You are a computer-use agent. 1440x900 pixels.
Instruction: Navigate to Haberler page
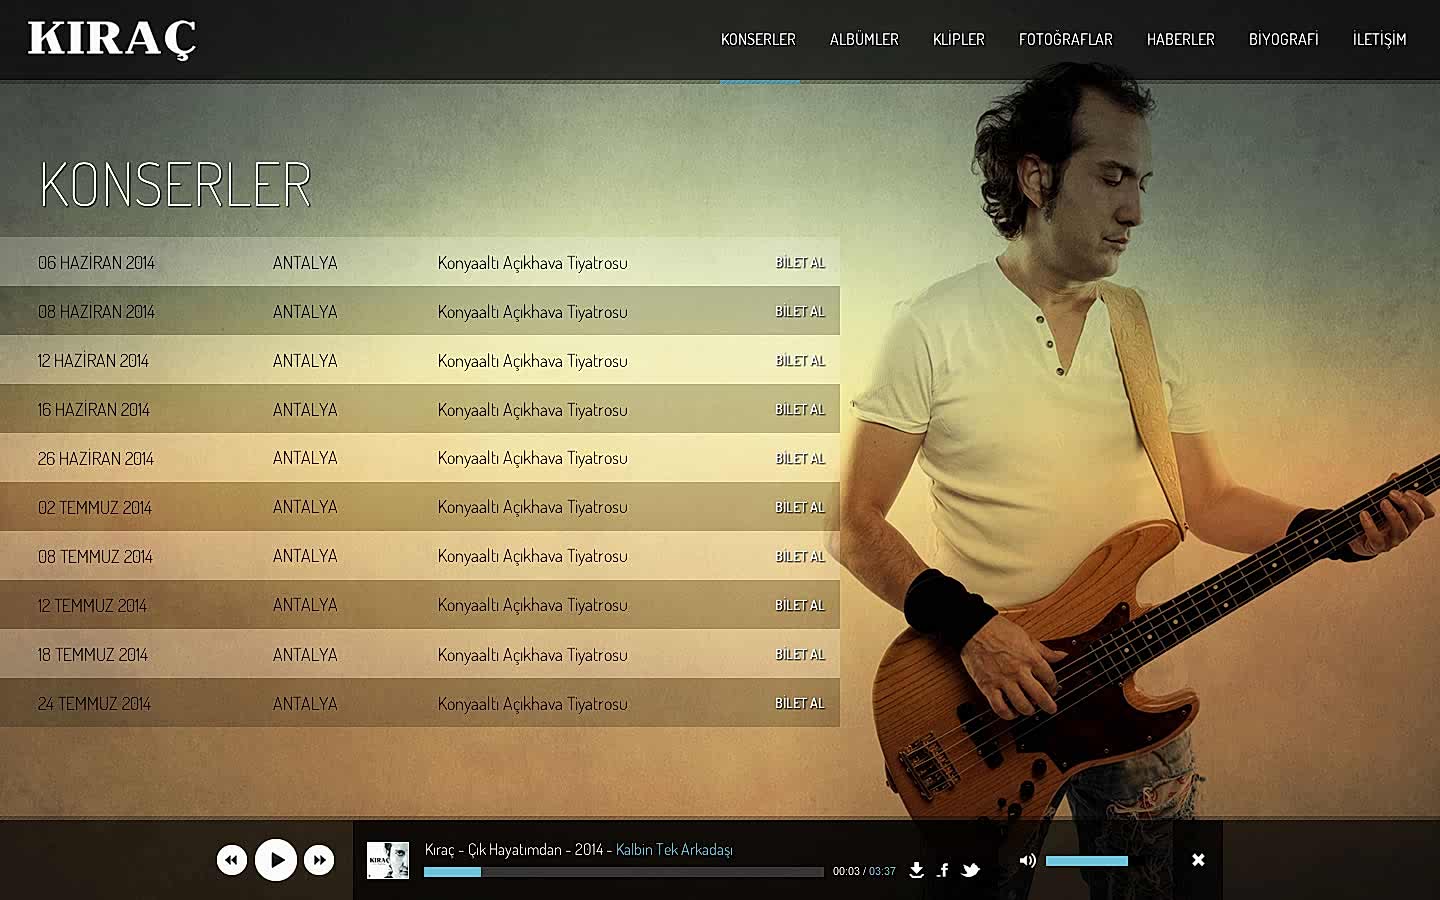1180,39
